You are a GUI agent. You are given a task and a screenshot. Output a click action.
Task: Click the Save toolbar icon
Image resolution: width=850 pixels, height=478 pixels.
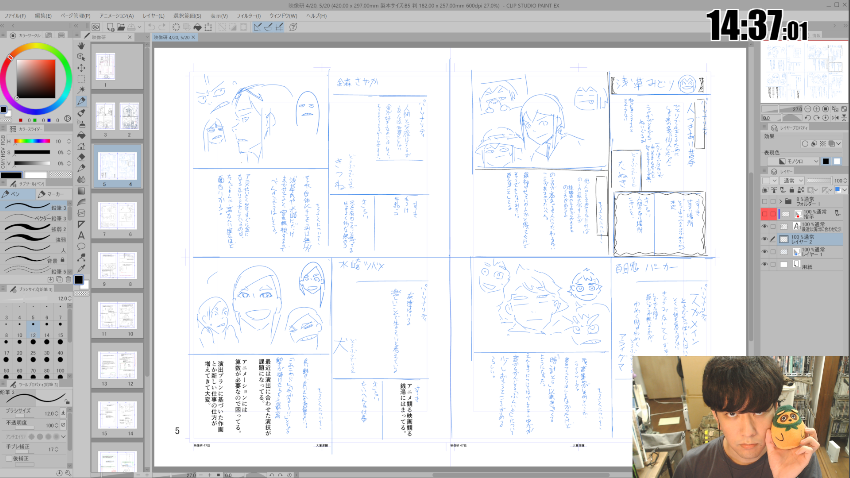point(131,27)
